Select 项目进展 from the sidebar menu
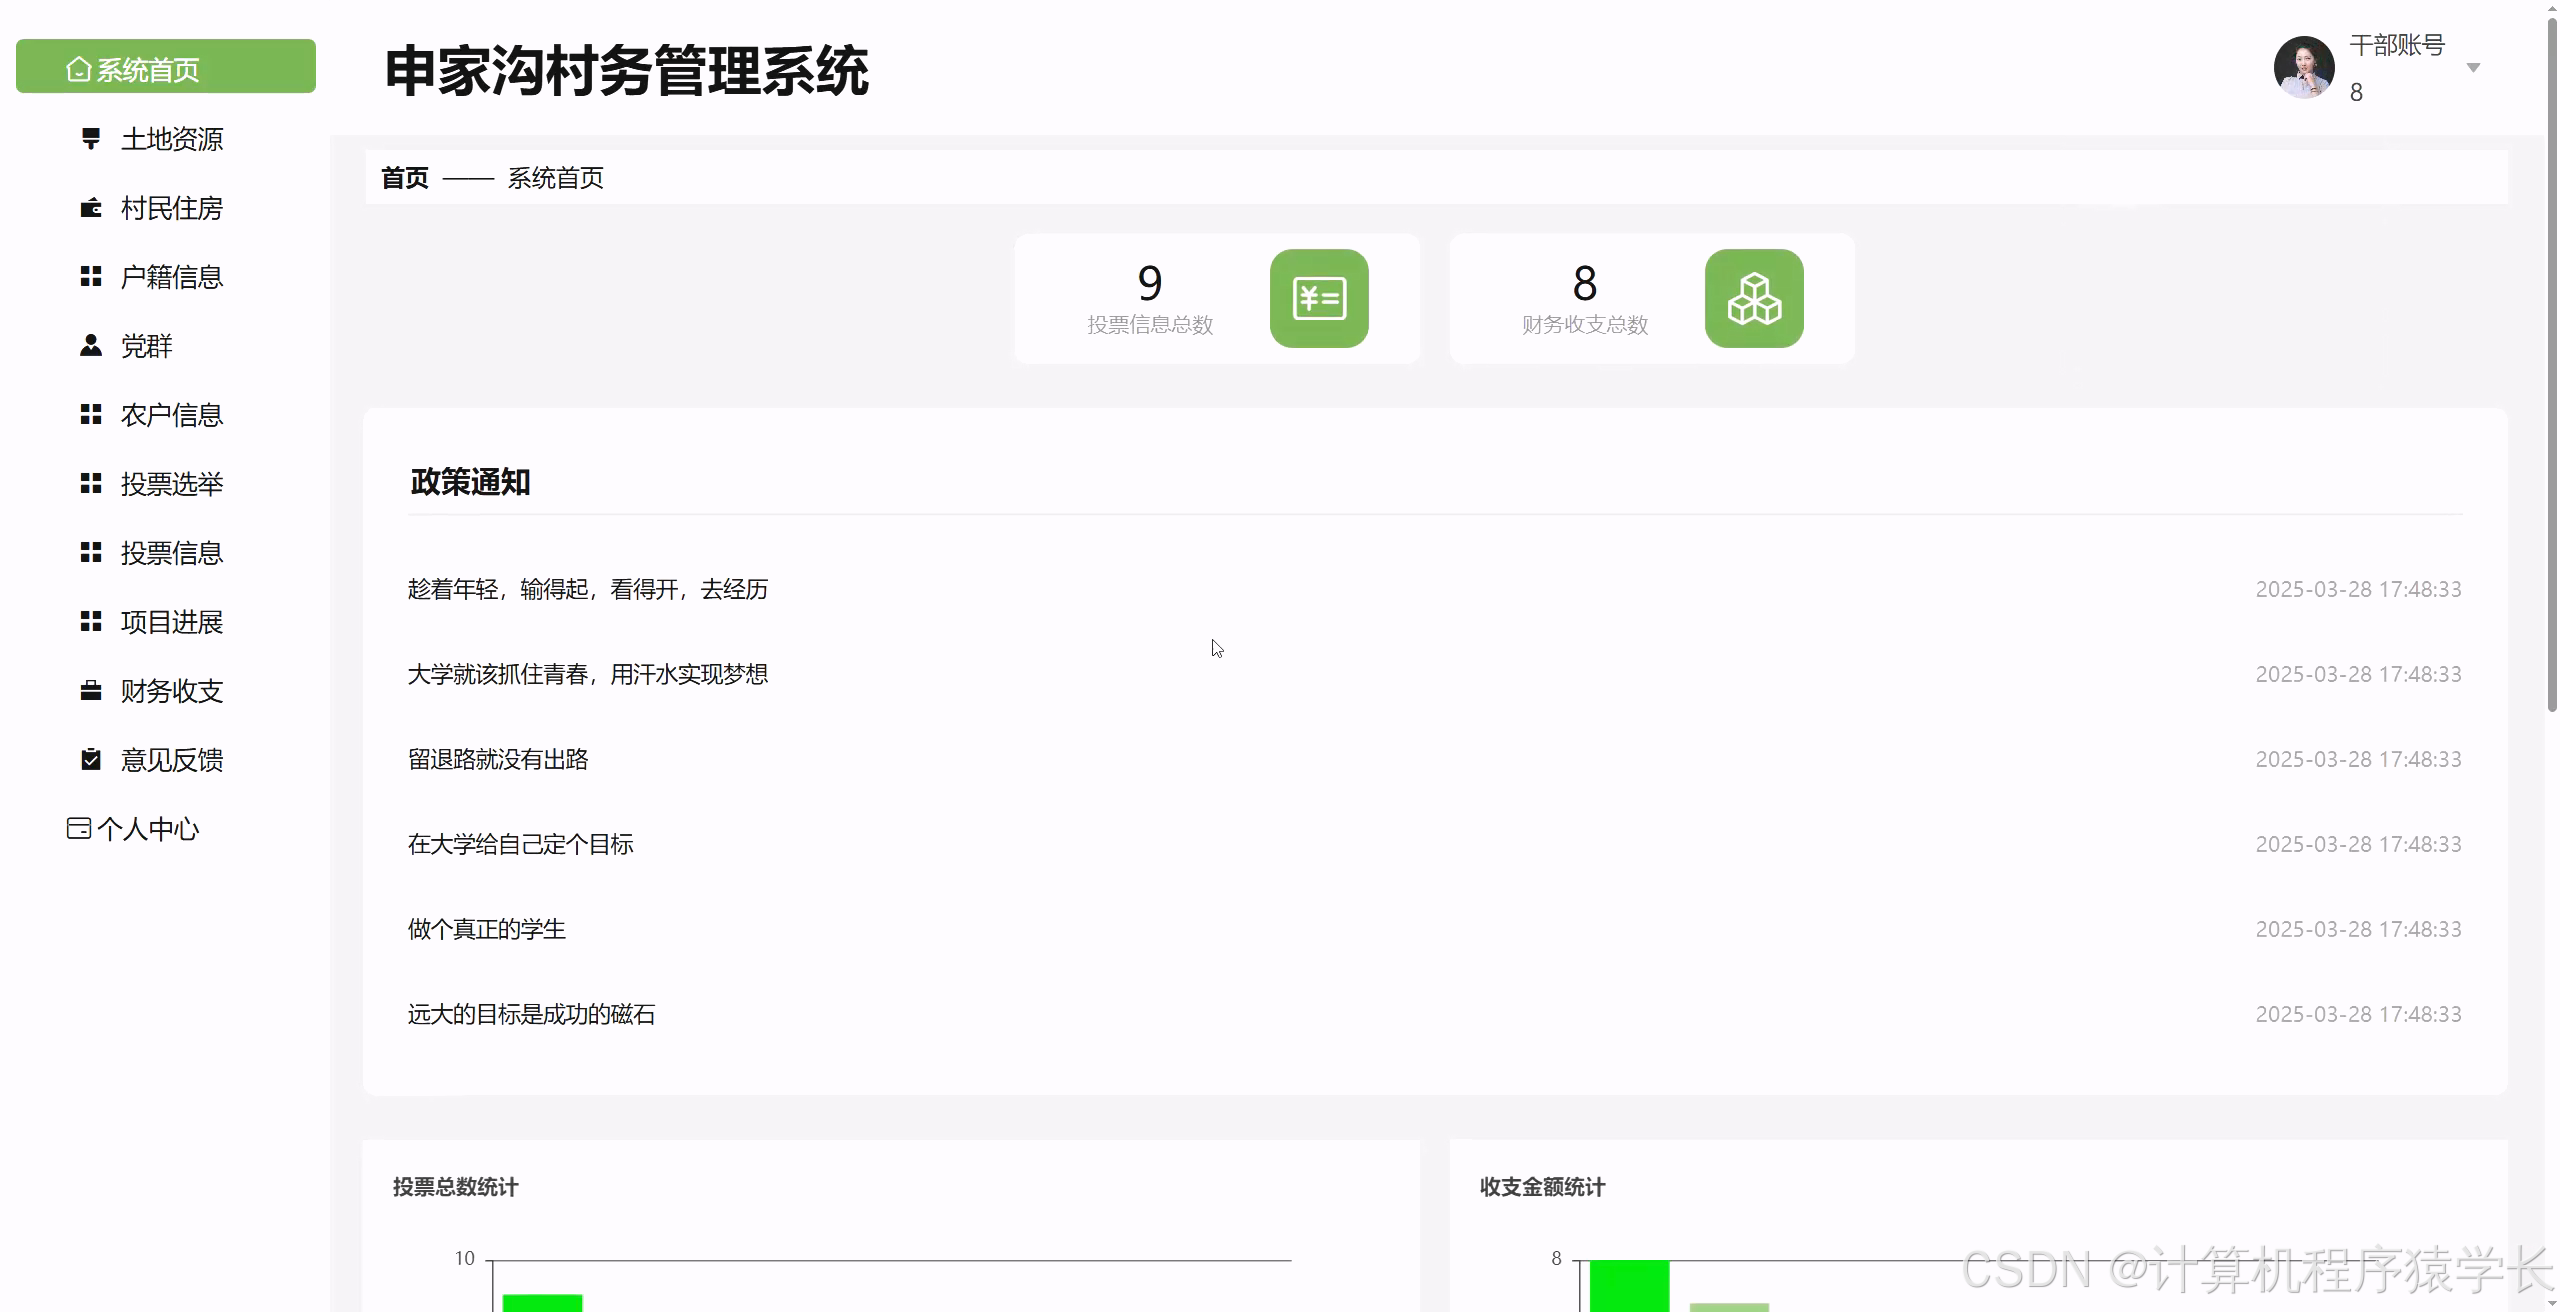 pyautogui.click(x=172, y=622)
